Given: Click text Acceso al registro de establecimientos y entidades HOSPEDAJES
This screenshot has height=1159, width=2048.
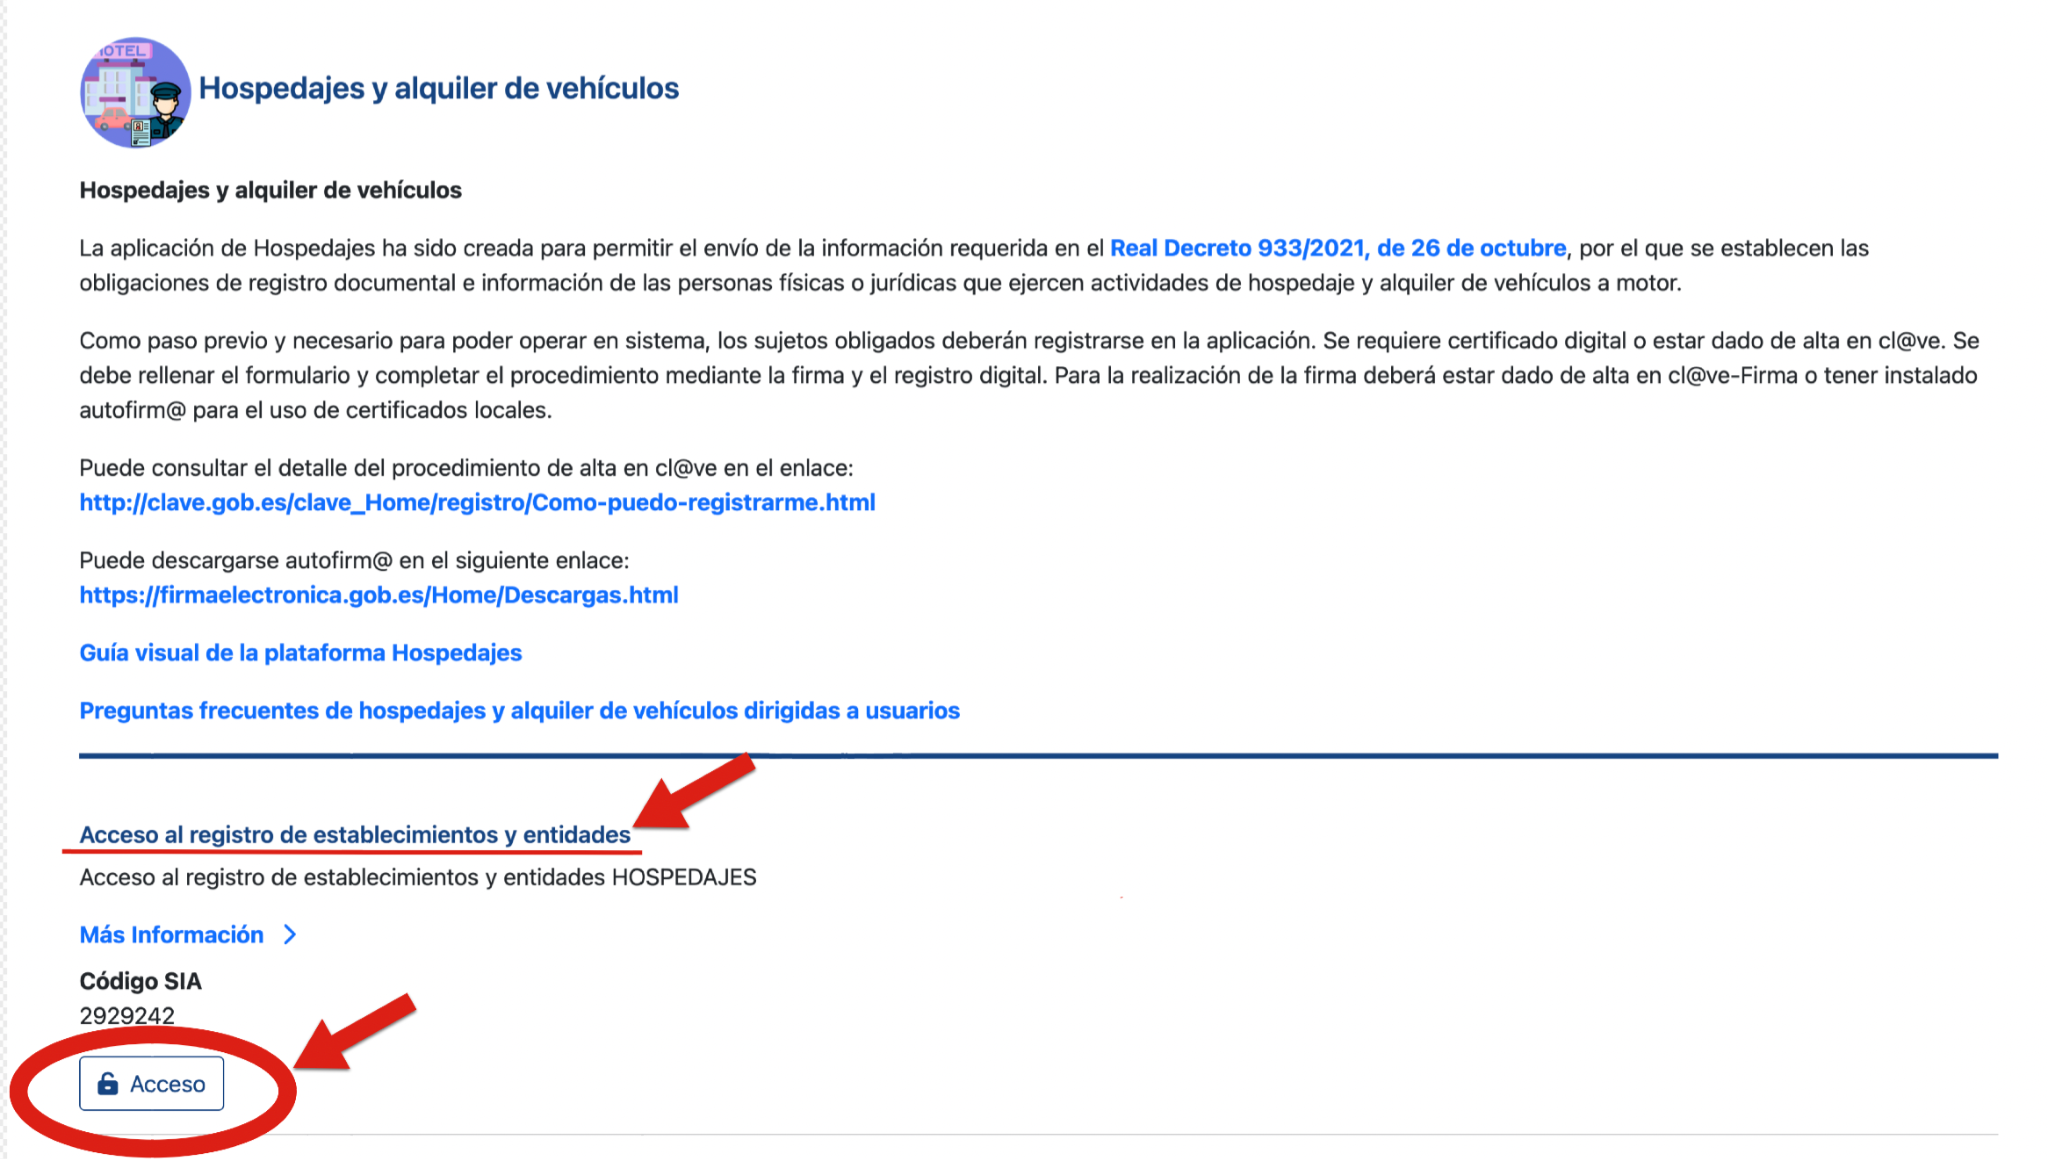Looking at the screenshot, I should pos(418,877).
